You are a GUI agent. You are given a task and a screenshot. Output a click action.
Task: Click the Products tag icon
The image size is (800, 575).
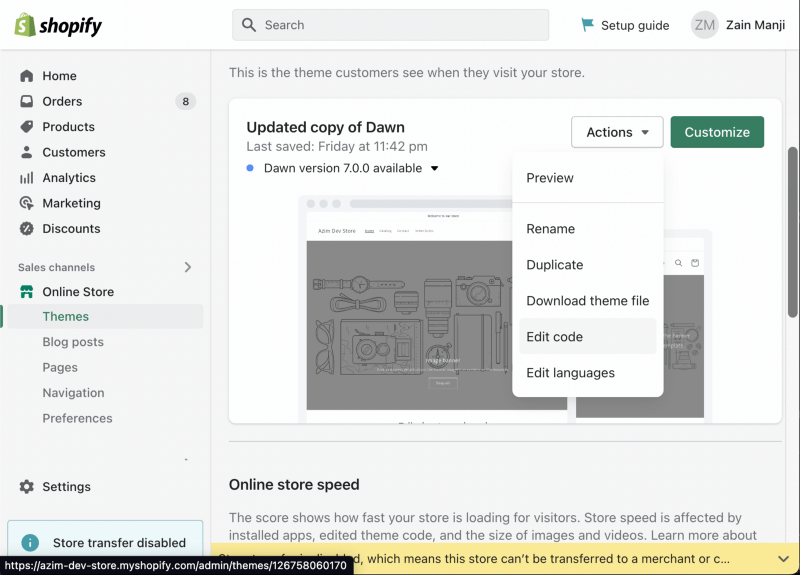pyautogui.click(x=27, y=127)
